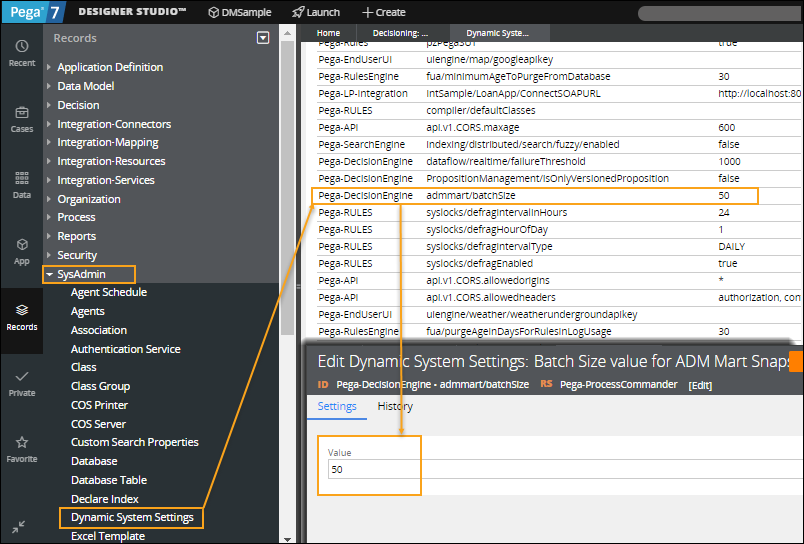Open the Settings tab in edit form
Viewport: 804px width, 544px height.
(337, 406)
